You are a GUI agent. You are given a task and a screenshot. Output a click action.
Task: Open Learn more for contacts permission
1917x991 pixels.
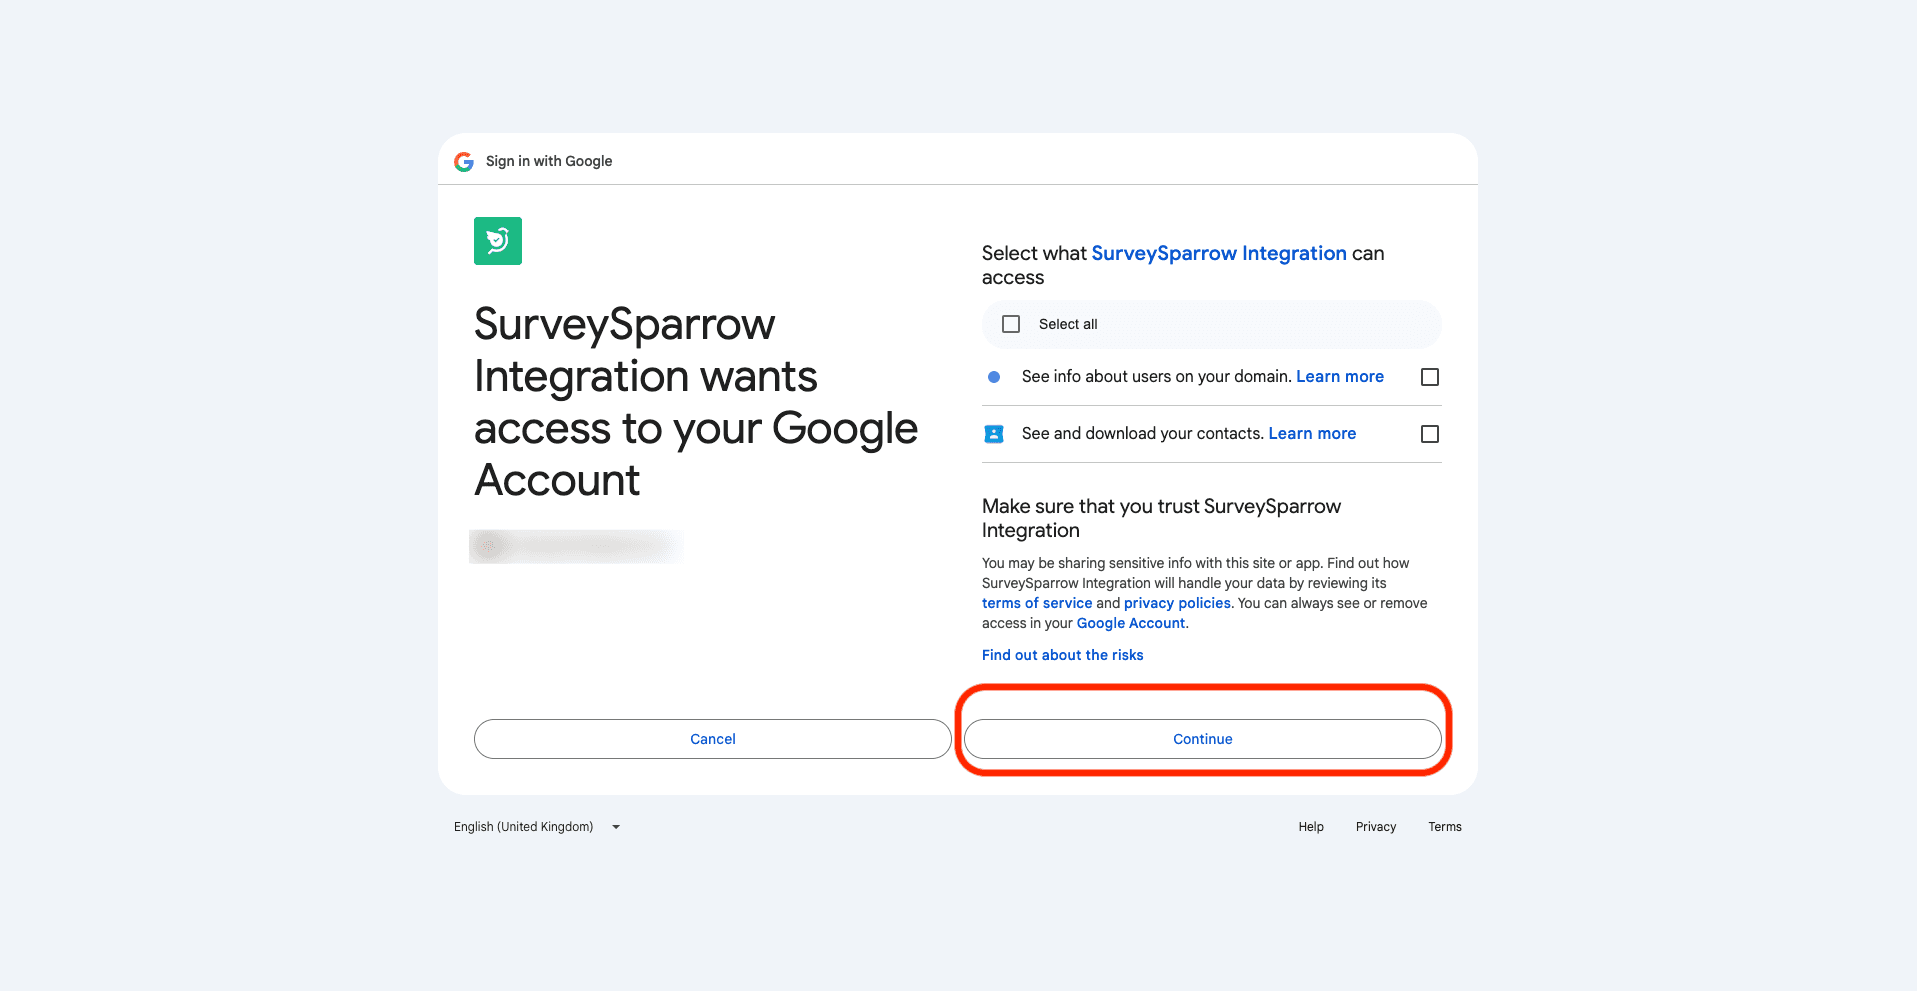[1311, 434]
